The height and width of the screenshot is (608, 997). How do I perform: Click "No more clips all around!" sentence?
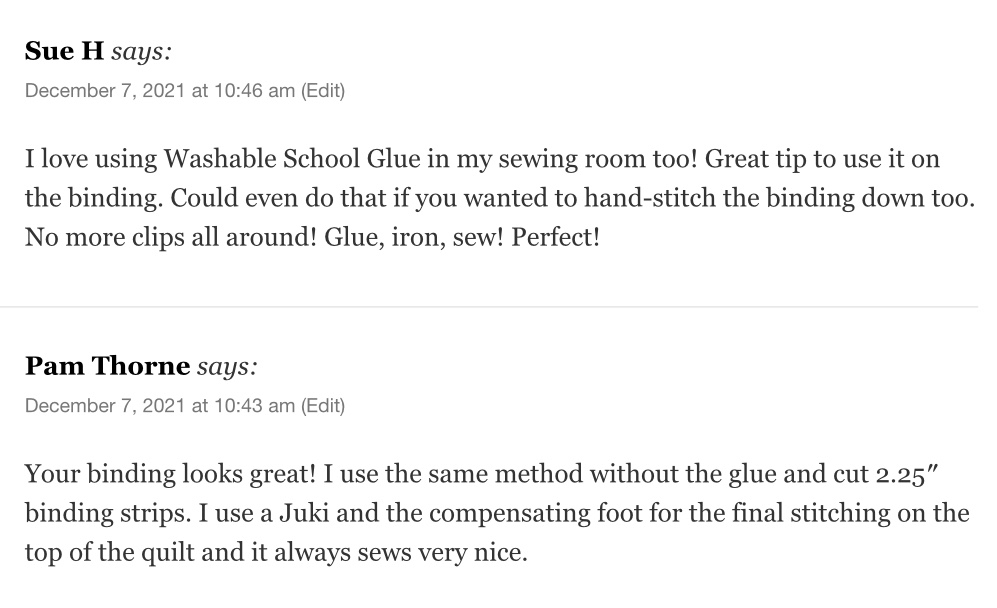[x=170, y=238]
